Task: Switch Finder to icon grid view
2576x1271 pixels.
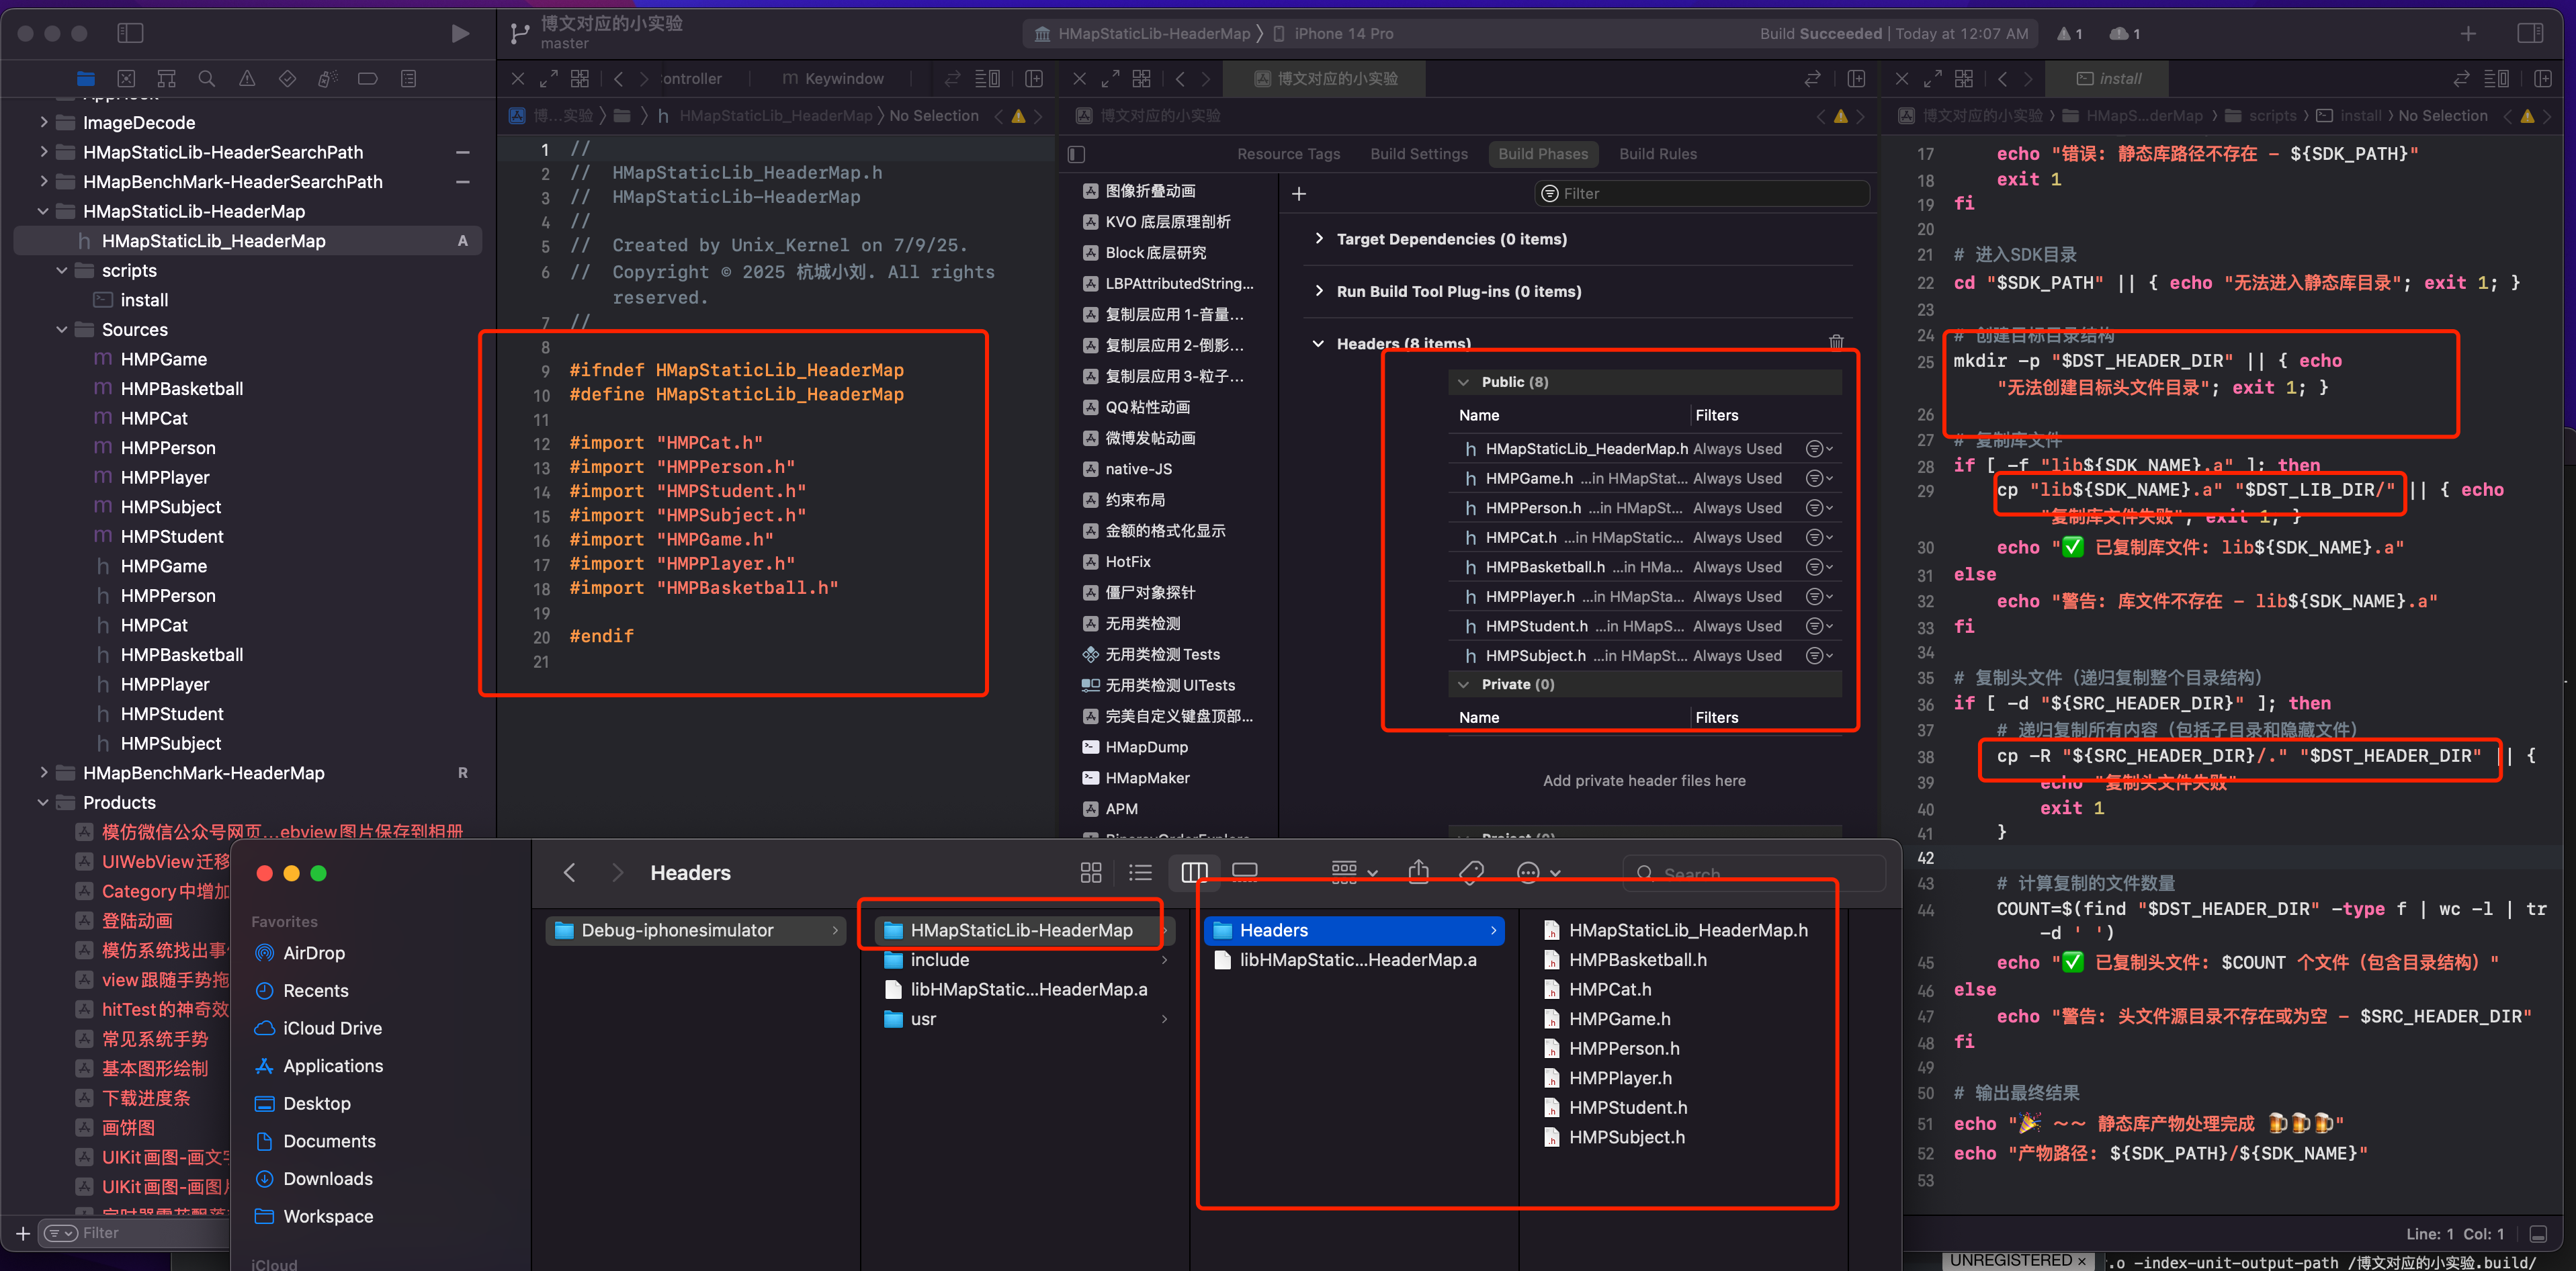Action: point(1091,873)
